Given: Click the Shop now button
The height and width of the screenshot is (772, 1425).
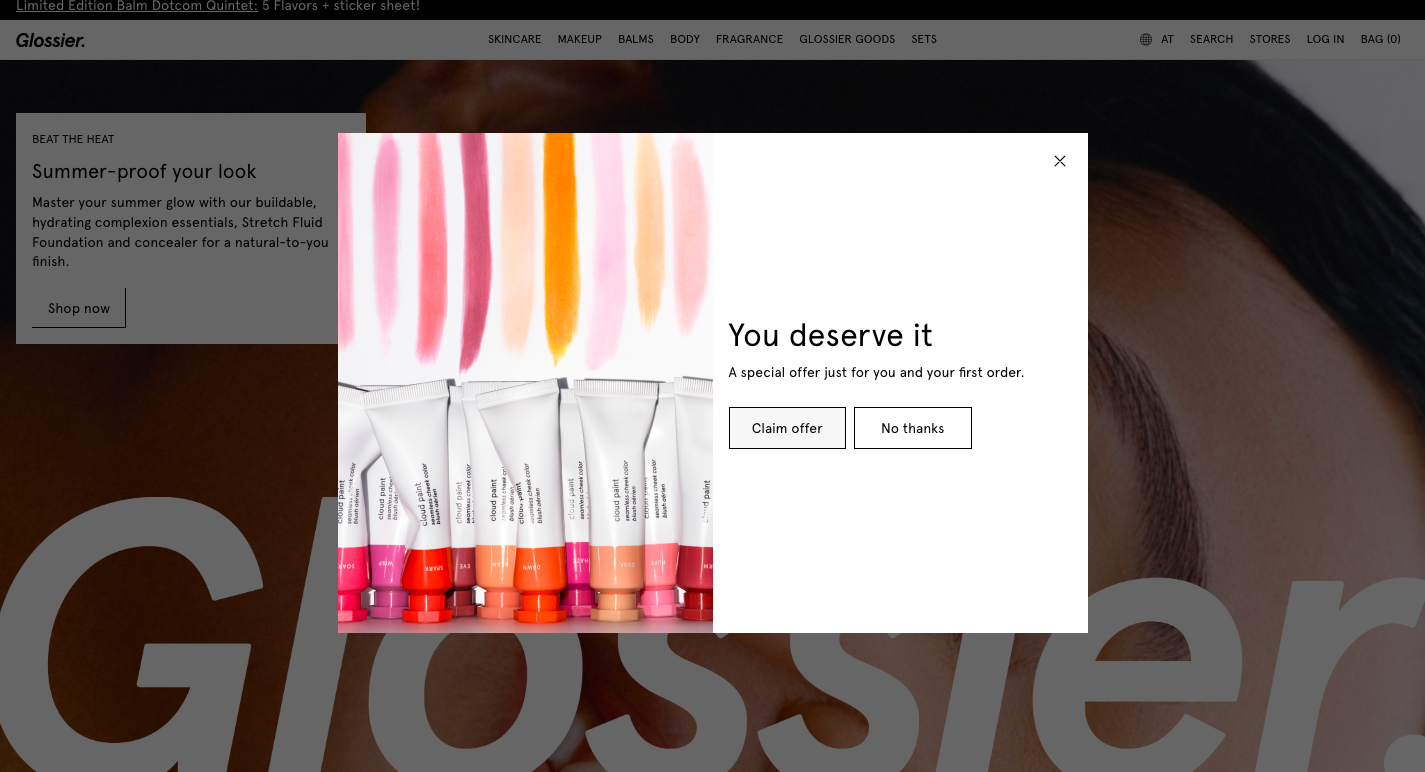Looking at the screenshot, I should click(79, 308).
